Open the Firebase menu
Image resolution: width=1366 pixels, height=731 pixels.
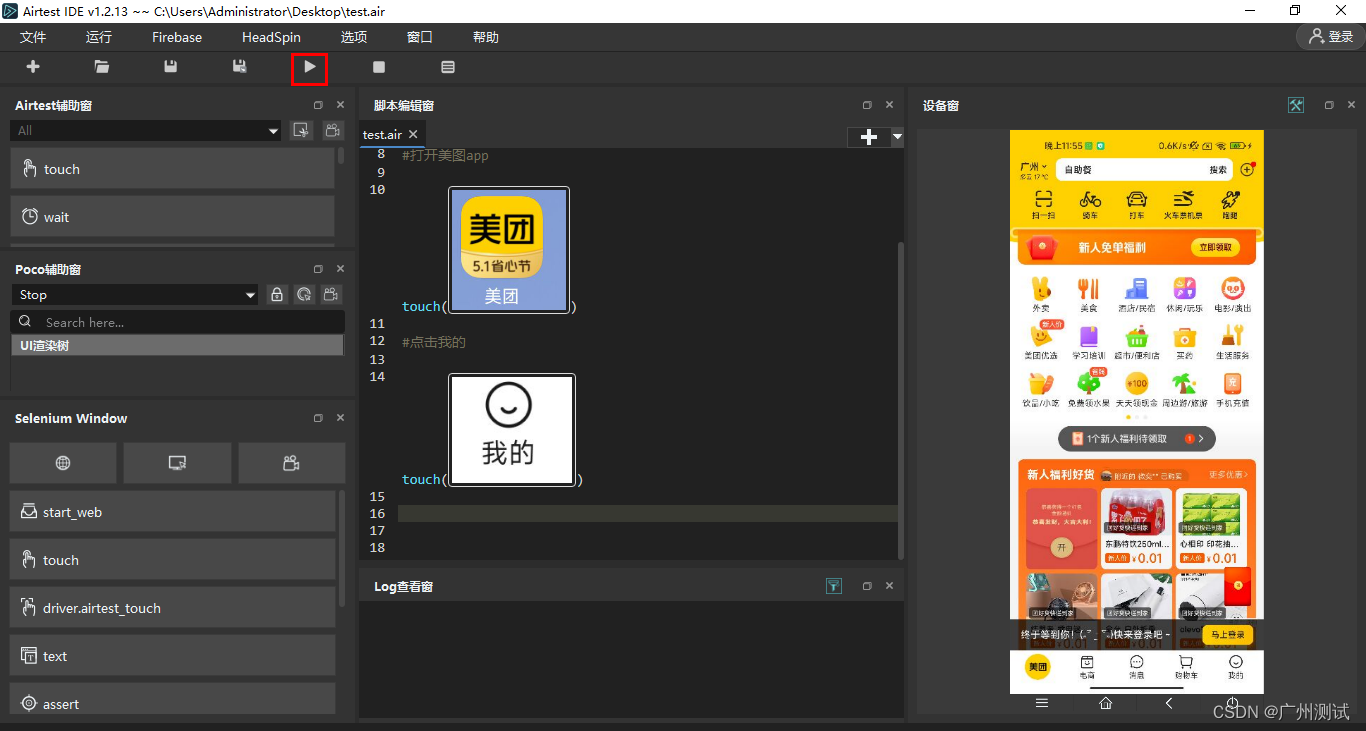point(177,37)
